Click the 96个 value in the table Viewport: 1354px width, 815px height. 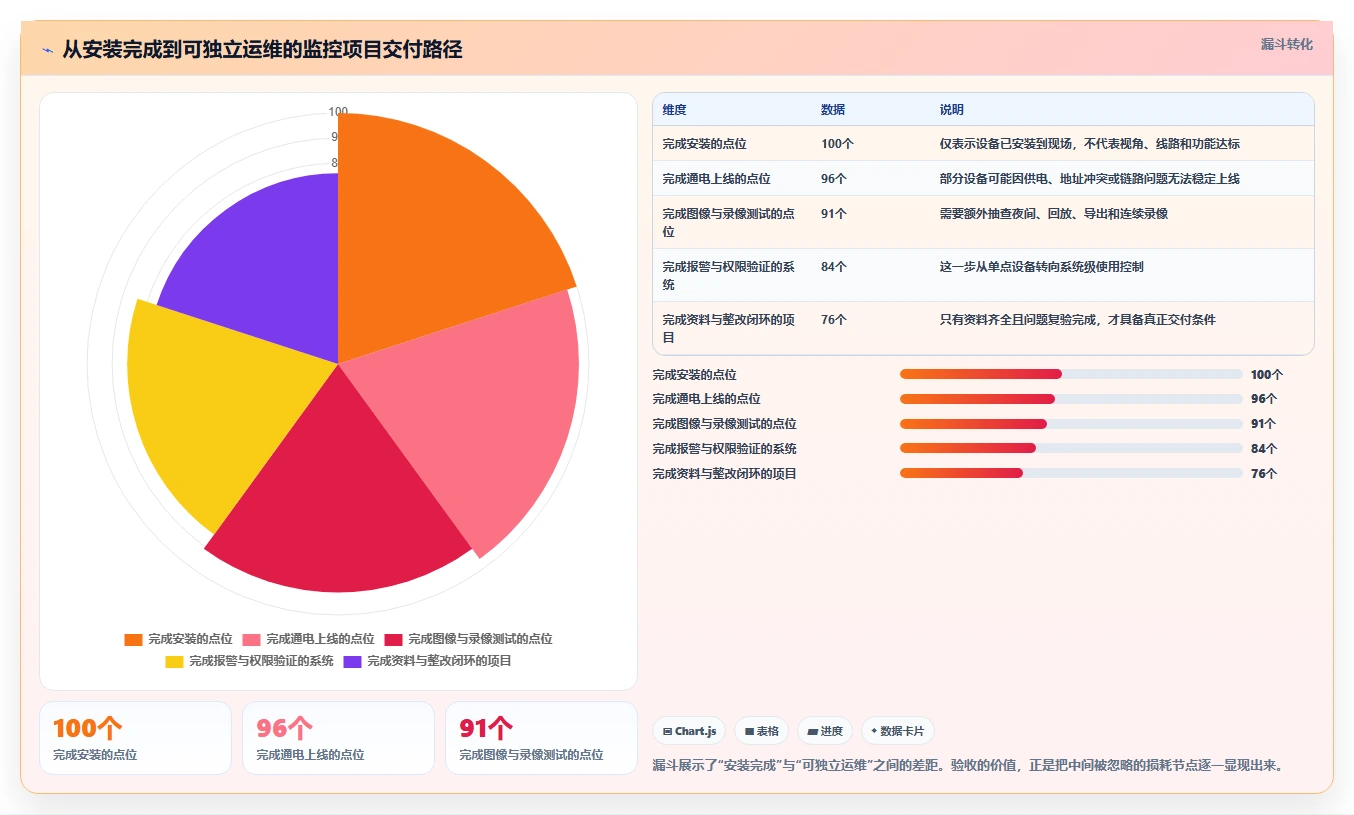point(834,179)
